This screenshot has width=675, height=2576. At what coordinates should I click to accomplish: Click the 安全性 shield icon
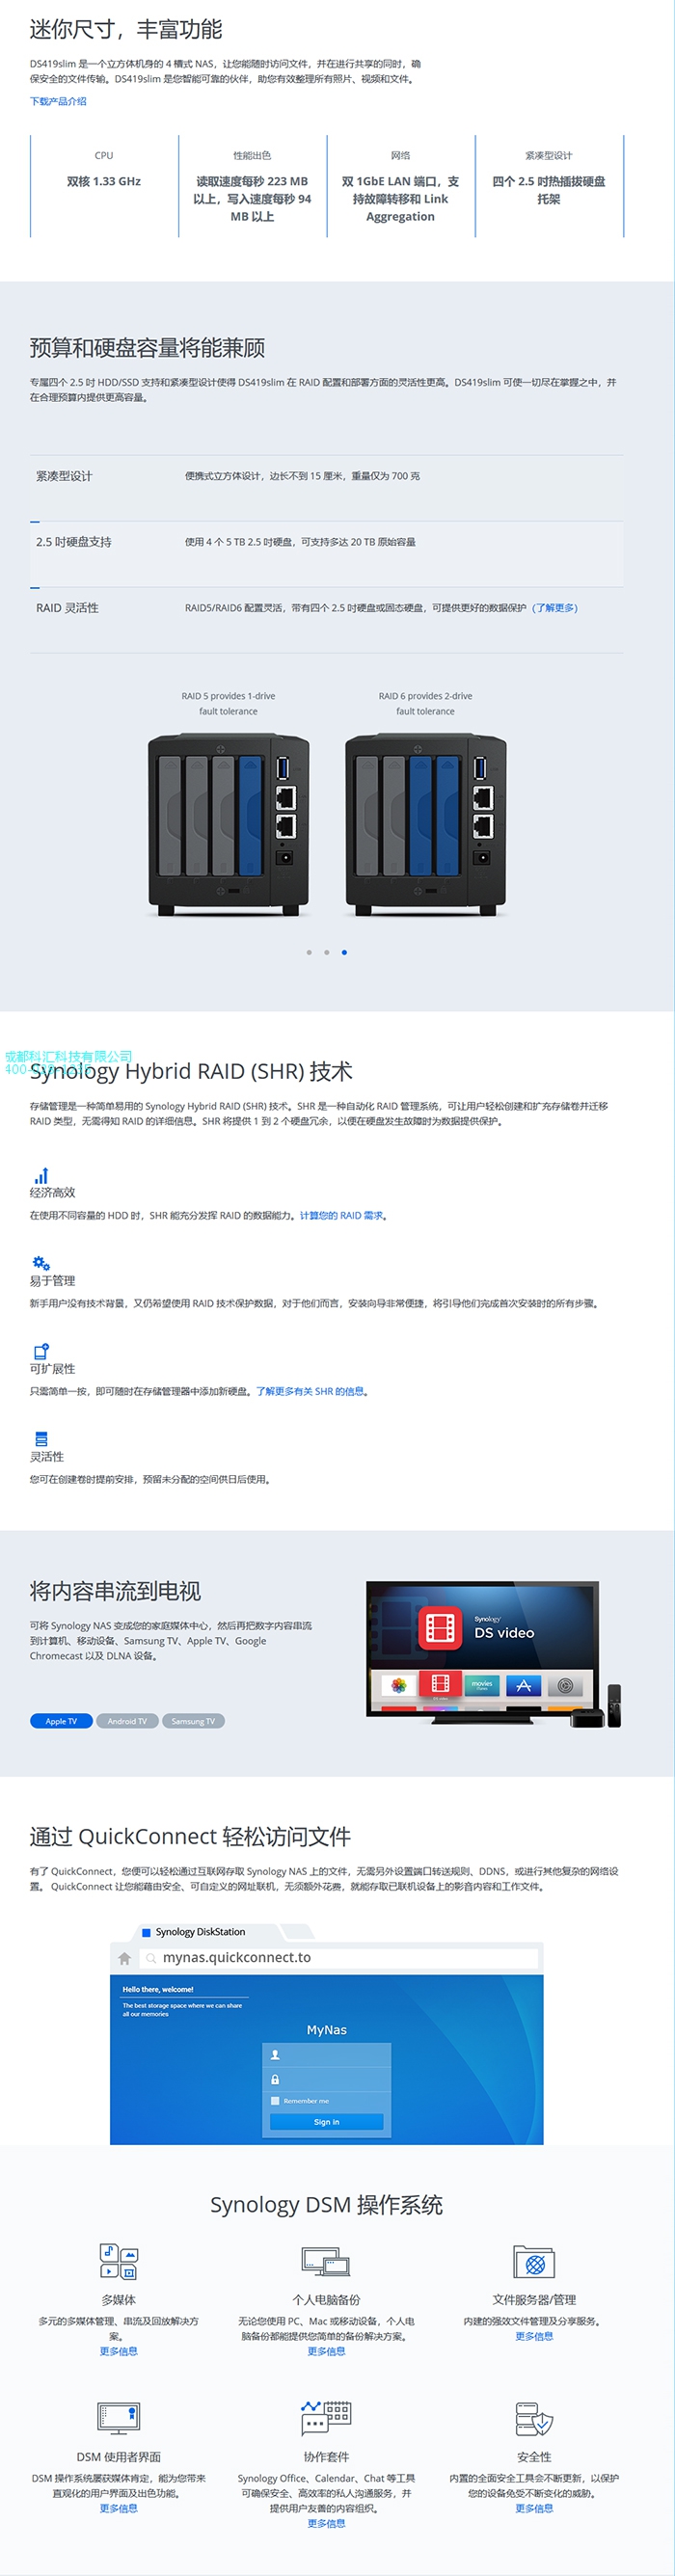click(x=534, y=2418)
